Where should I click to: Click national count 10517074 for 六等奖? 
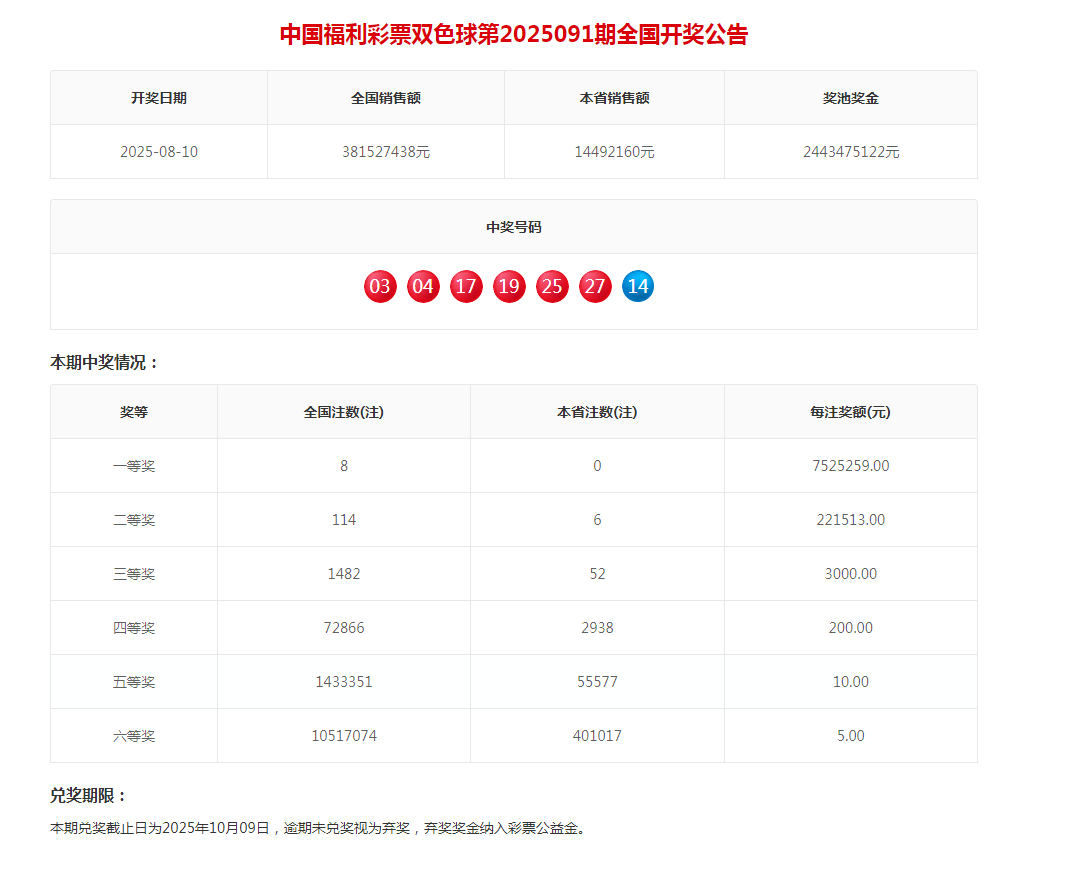344,736
